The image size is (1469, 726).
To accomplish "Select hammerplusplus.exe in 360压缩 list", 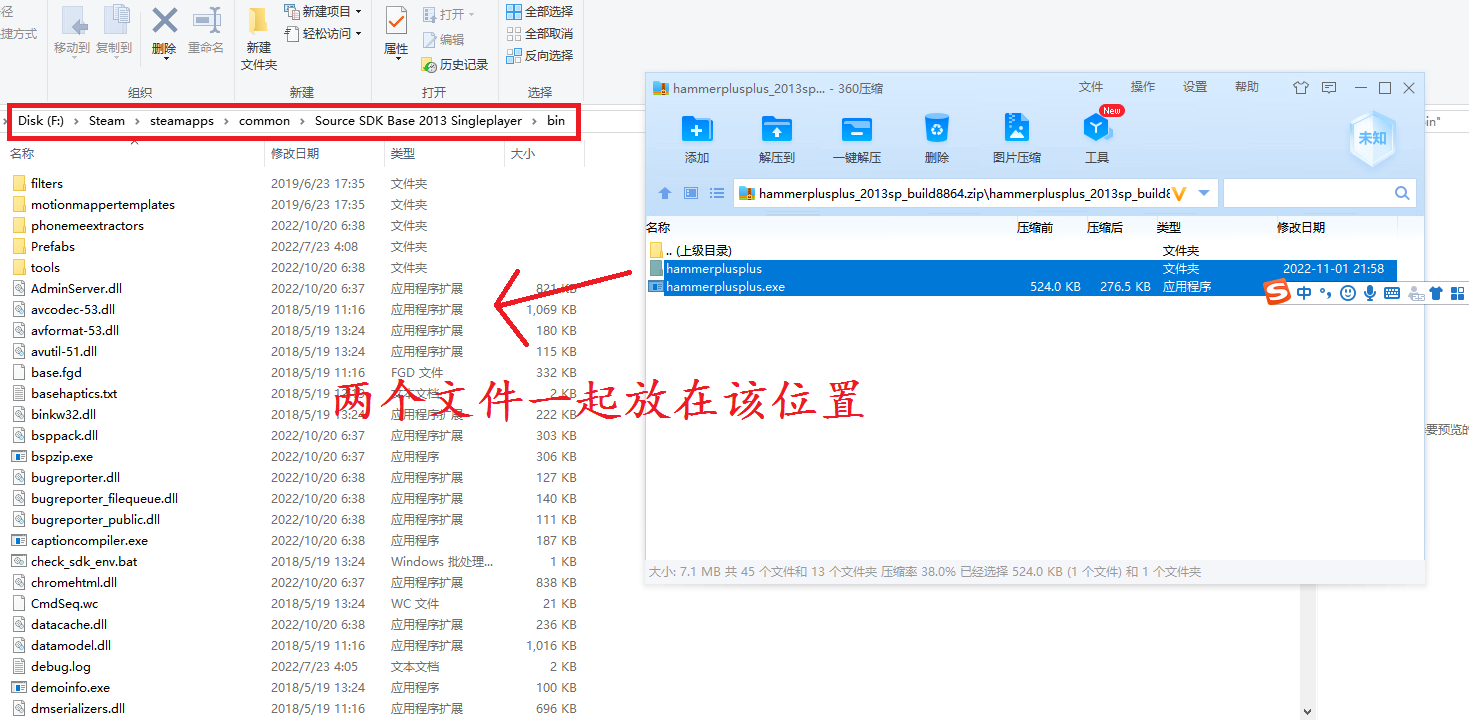I will click(x=1020, y=287).
